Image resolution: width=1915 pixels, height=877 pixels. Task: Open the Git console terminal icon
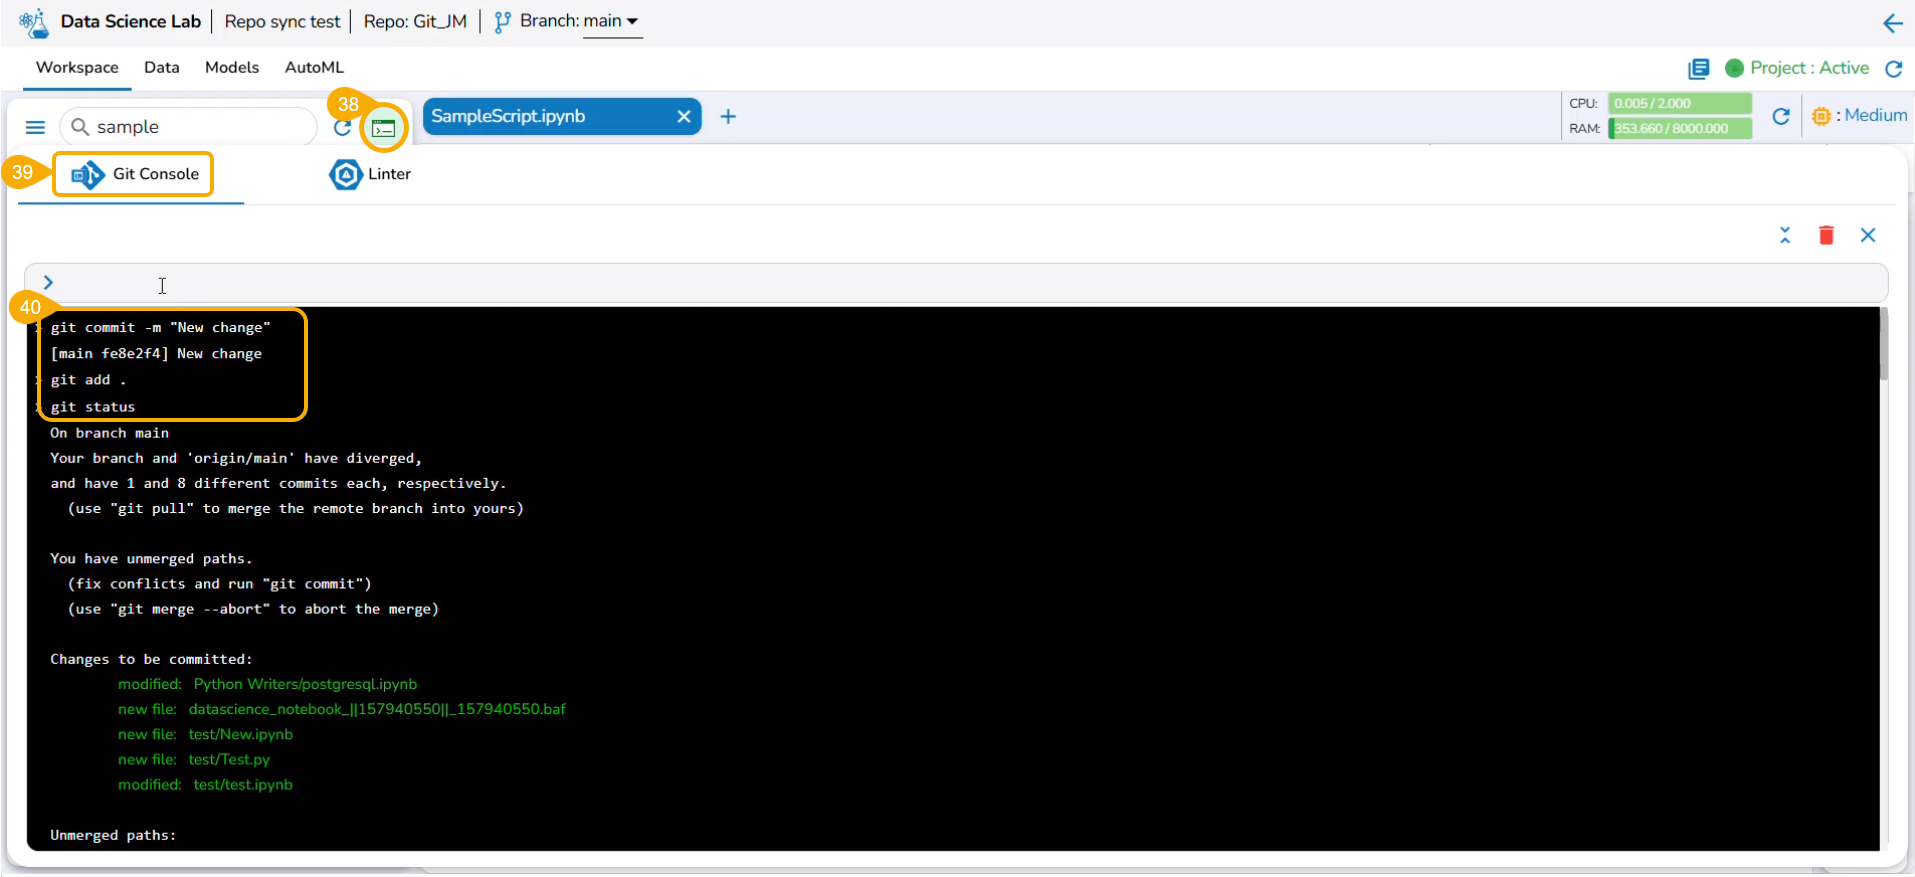[x=384, y=128]
